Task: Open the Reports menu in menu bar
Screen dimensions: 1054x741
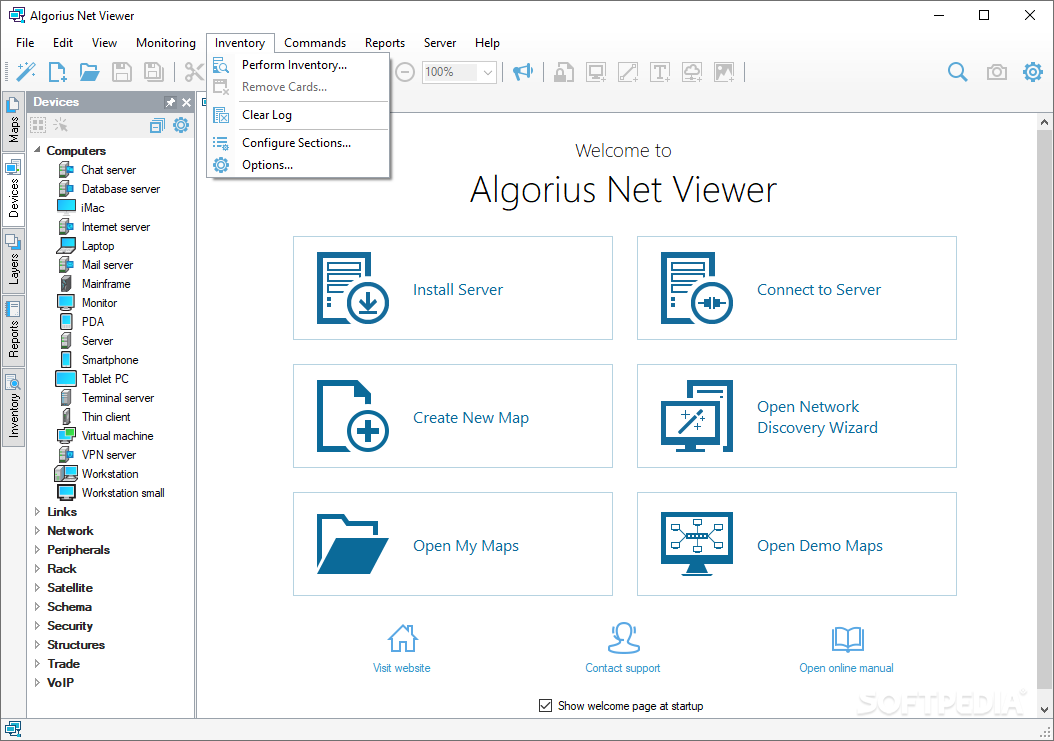Action: [385, 43]
